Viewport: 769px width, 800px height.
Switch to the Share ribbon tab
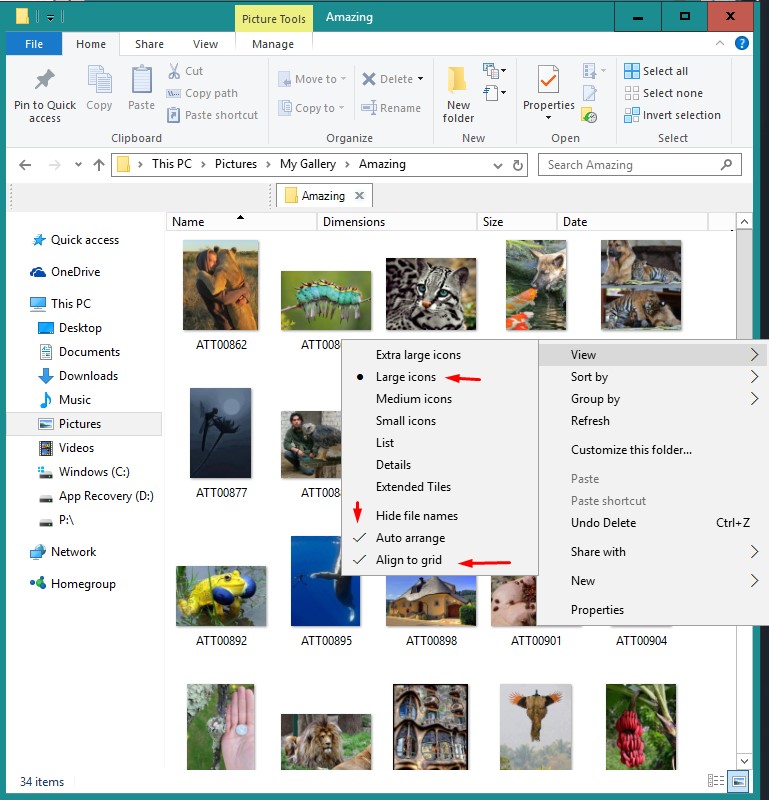click(149, 44)
